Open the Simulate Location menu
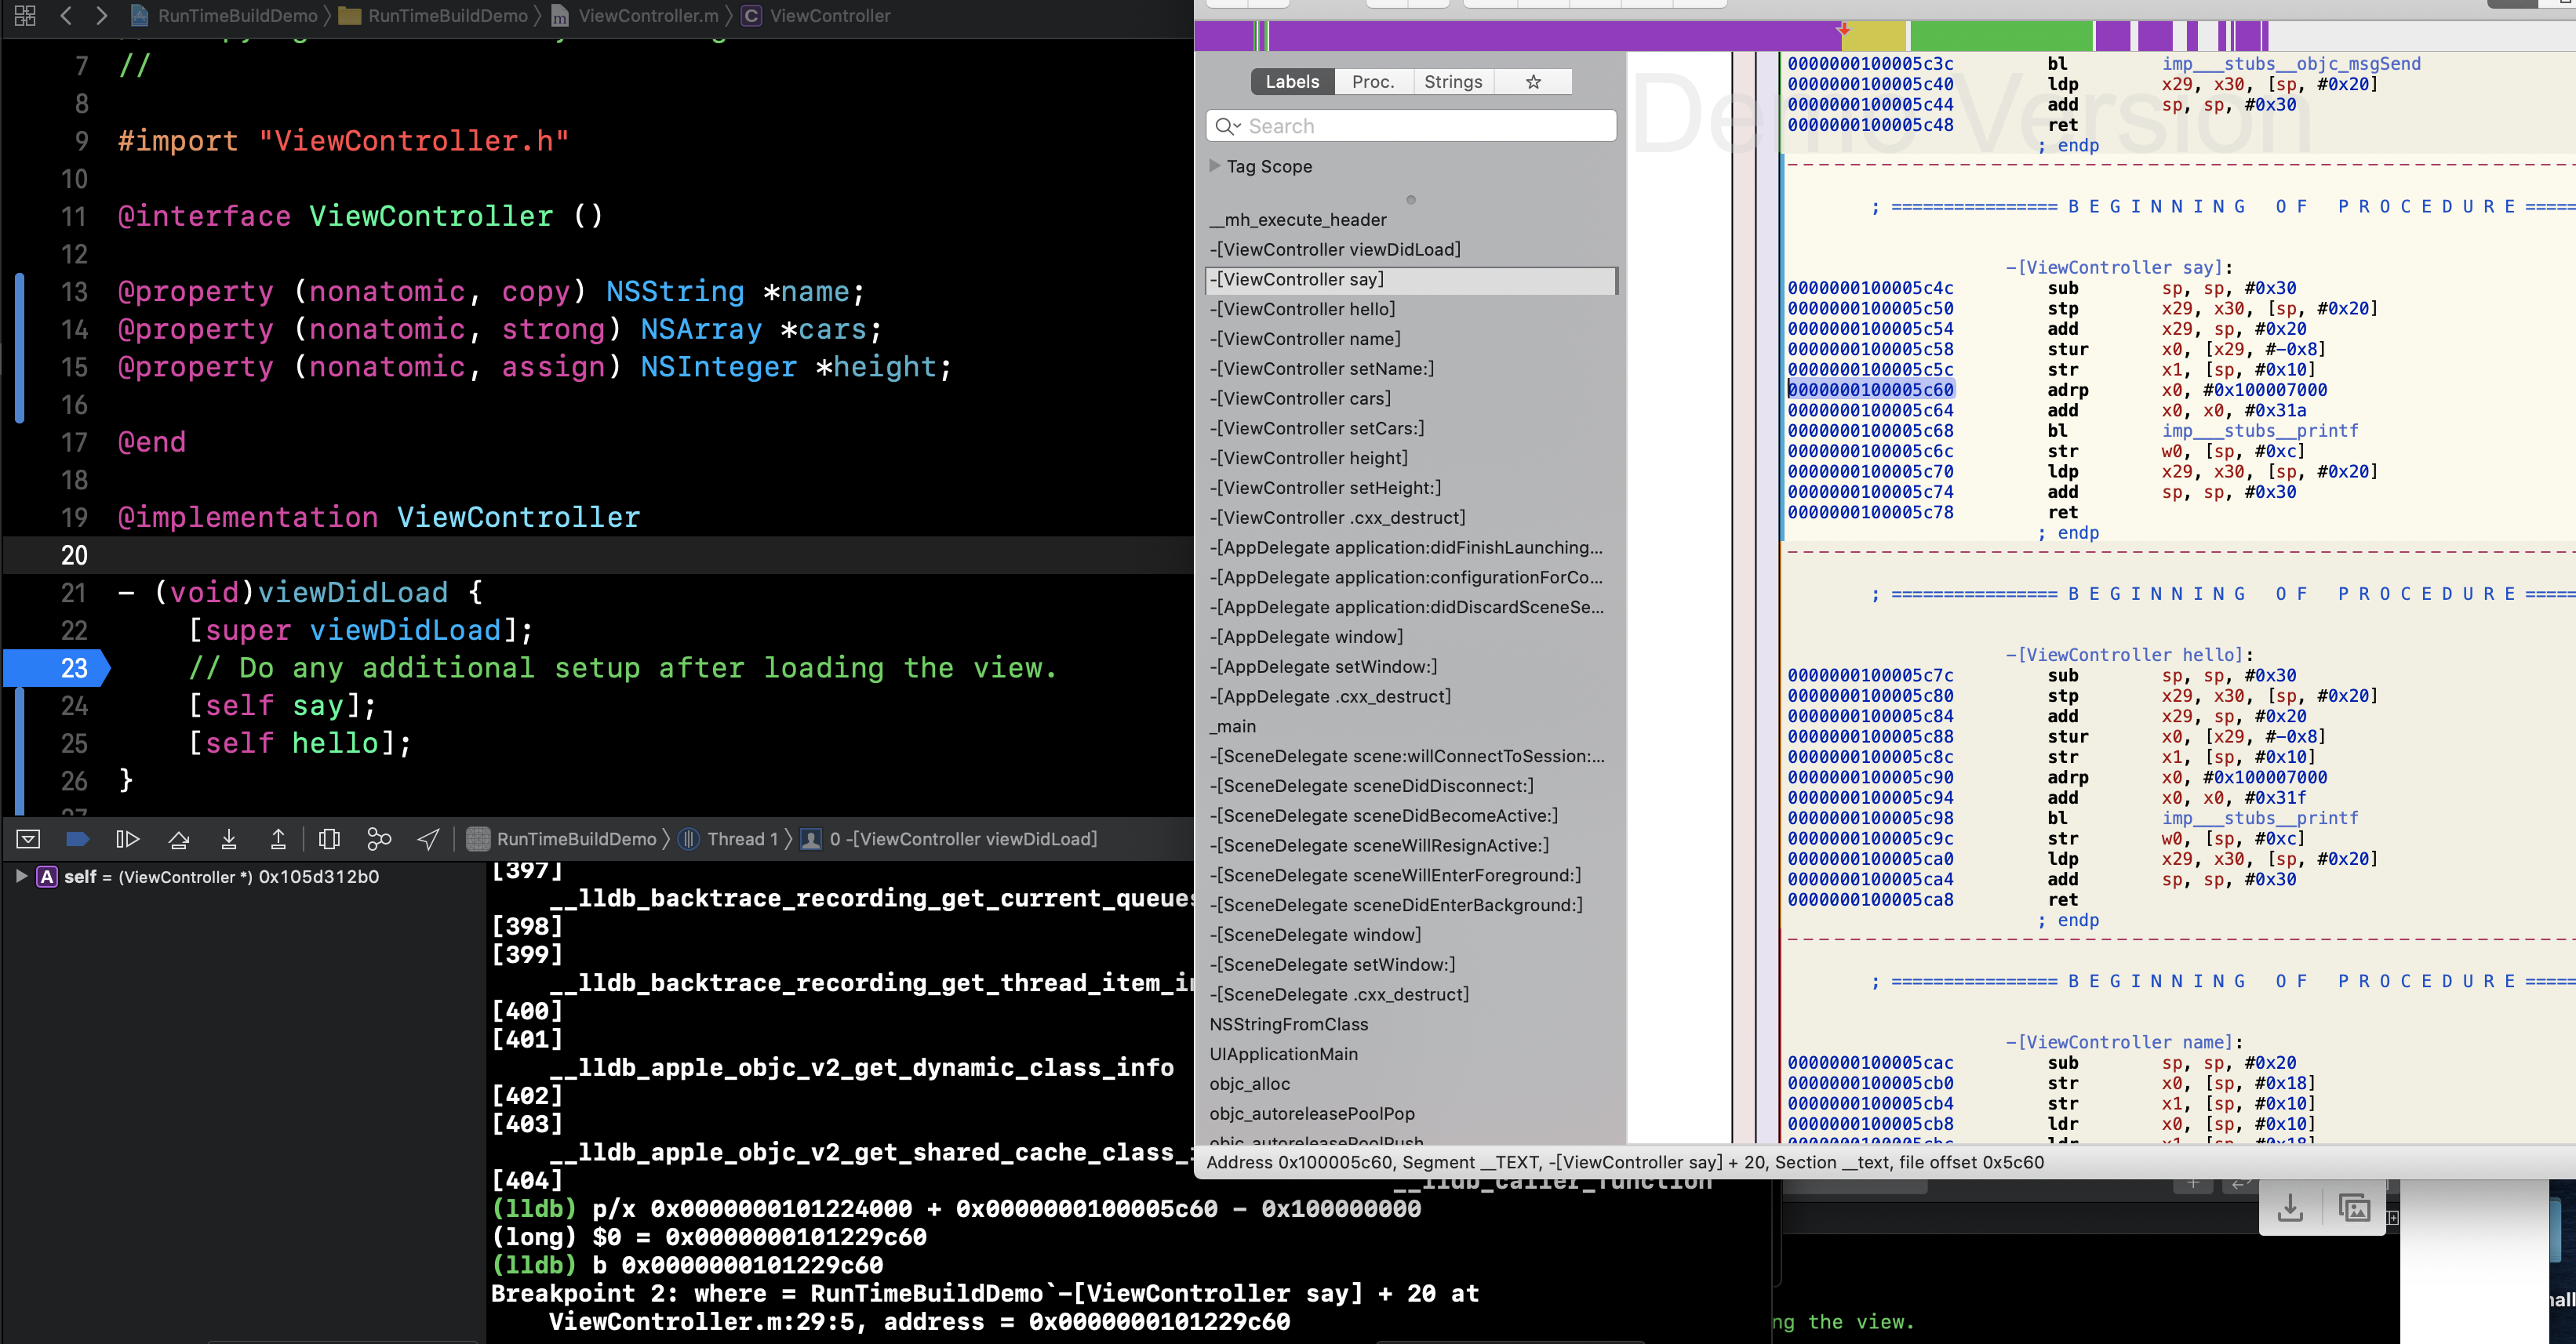Image resolution: width=2576 pixels, height=1344 pixels. [x=429, y=839]
